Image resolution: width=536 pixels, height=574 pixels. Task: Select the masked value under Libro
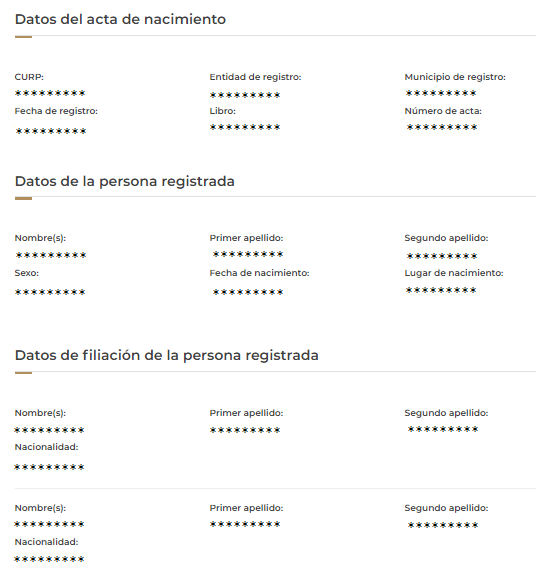pos(245,127)
